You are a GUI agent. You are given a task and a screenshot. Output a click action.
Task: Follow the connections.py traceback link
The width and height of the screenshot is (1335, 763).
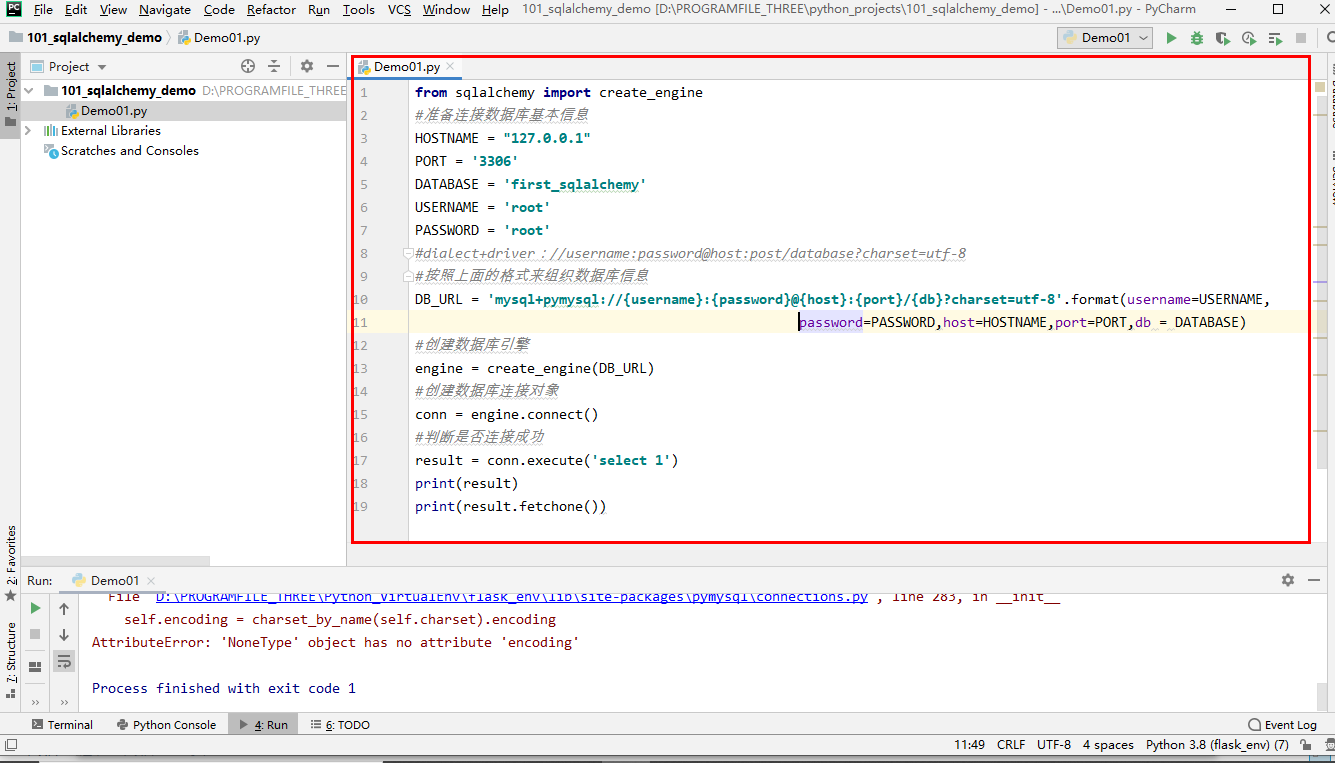(x=512, y=597)
